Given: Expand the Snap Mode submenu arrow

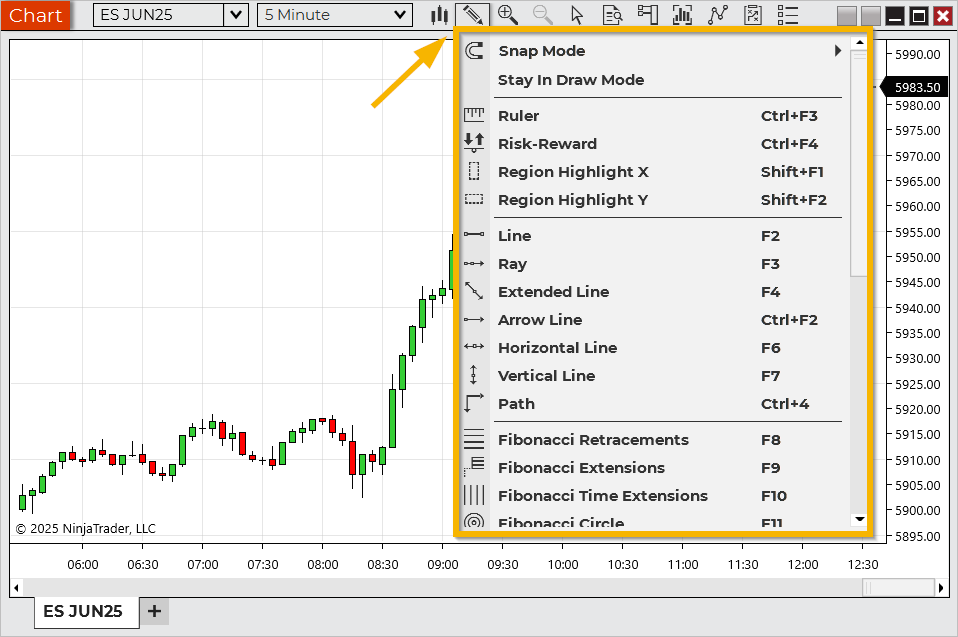Looking at the screenshot, I should coord(838,51).
